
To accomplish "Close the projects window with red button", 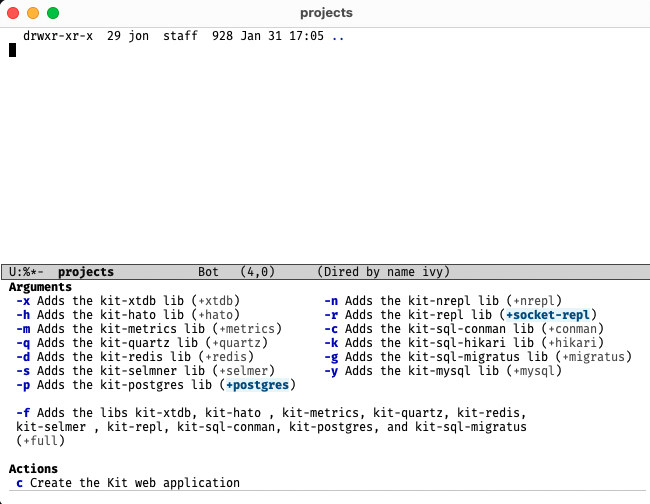I will [13, 13].
